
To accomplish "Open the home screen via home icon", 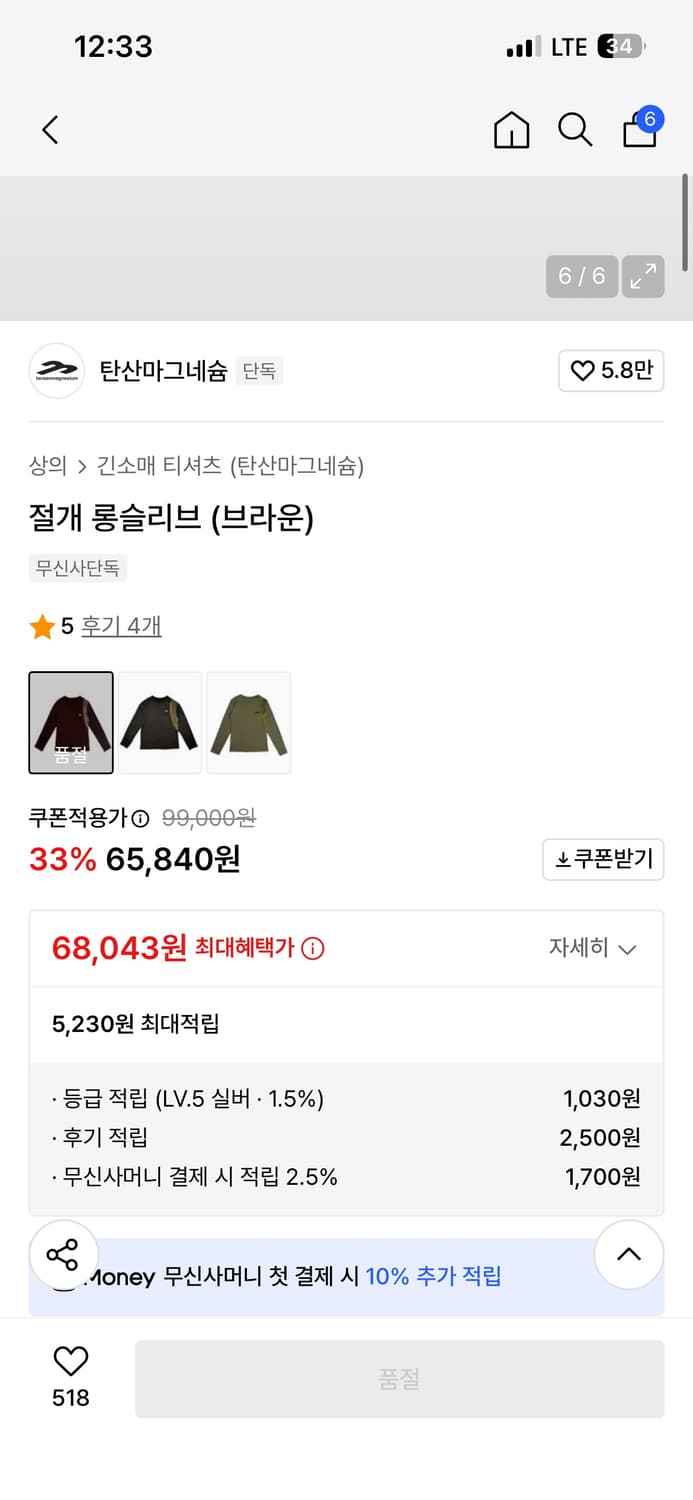I will click(511, 129).
